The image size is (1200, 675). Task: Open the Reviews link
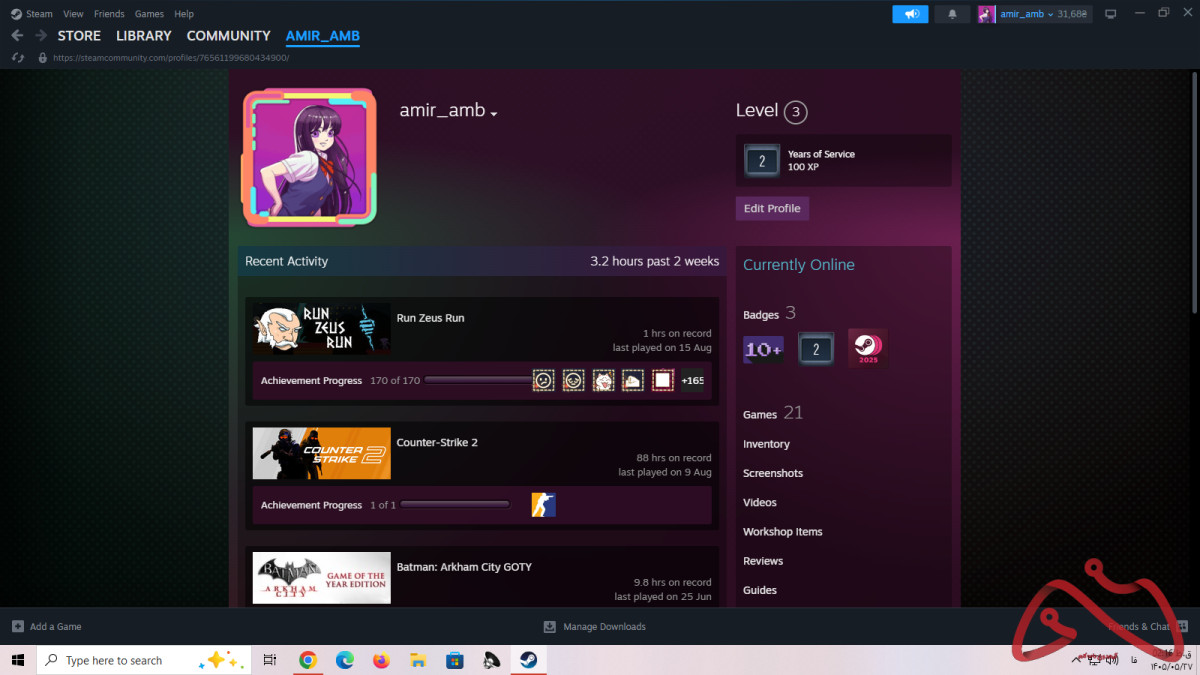tap(763, 561)
